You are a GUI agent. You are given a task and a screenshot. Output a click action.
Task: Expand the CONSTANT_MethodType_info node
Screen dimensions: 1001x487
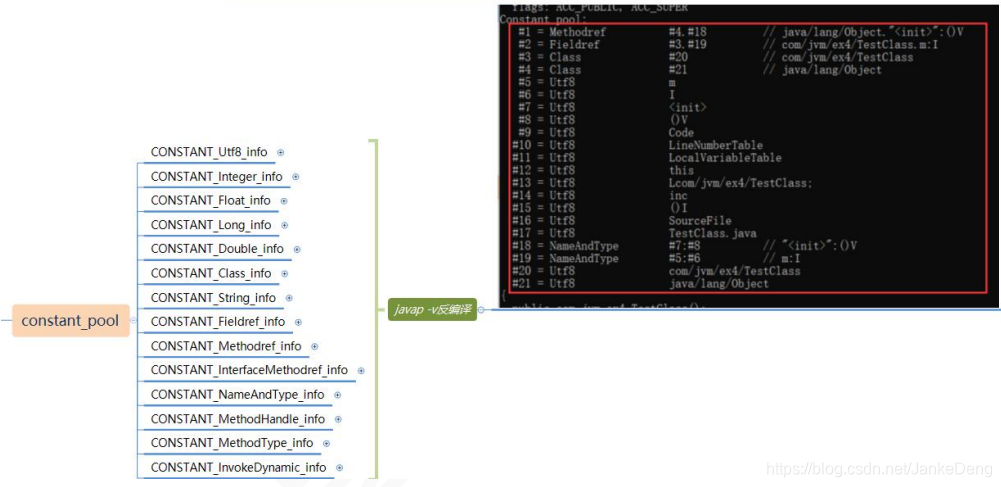click(326, 444)
